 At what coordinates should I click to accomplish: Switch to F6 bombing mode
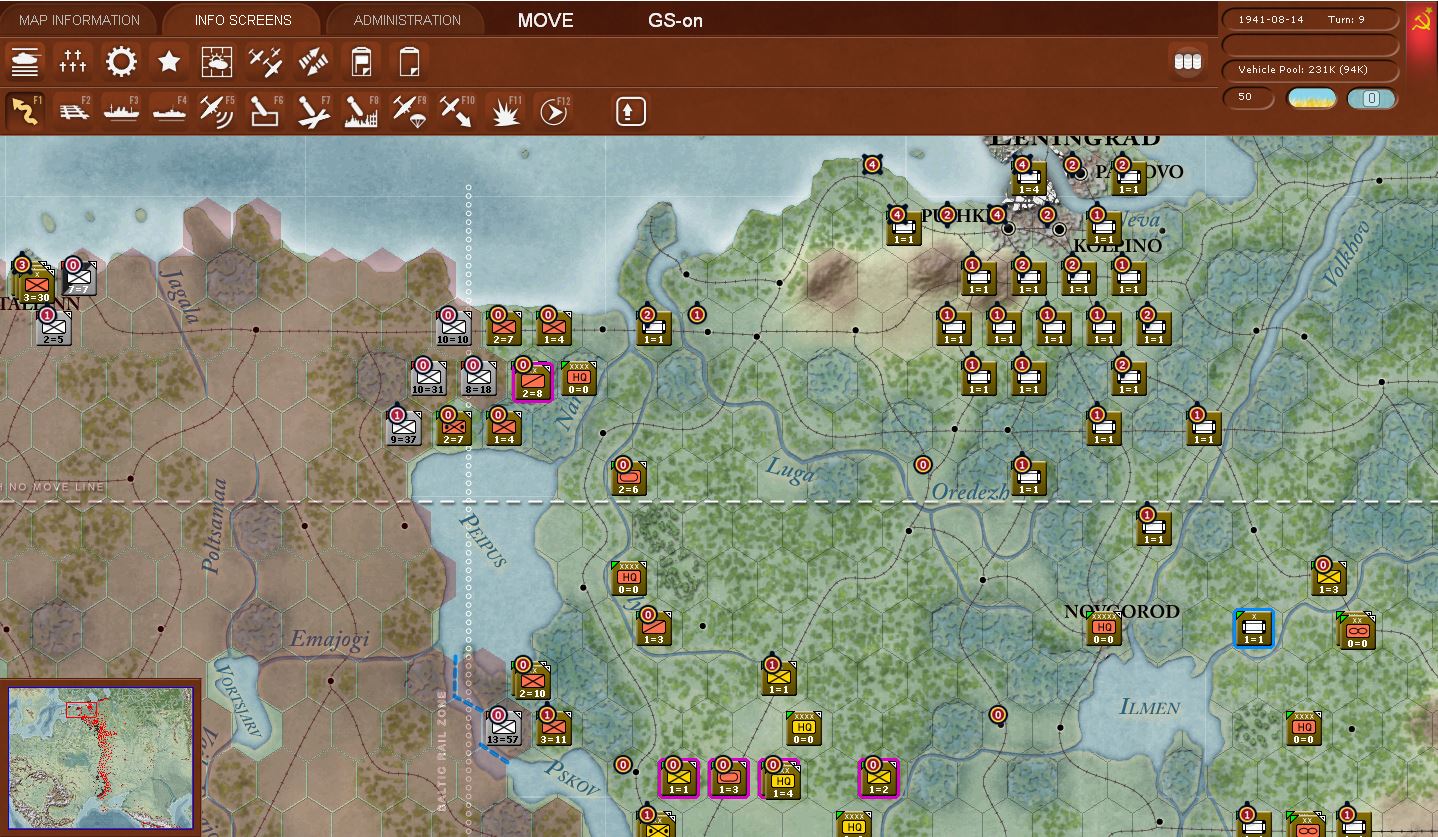pos(265,111)
